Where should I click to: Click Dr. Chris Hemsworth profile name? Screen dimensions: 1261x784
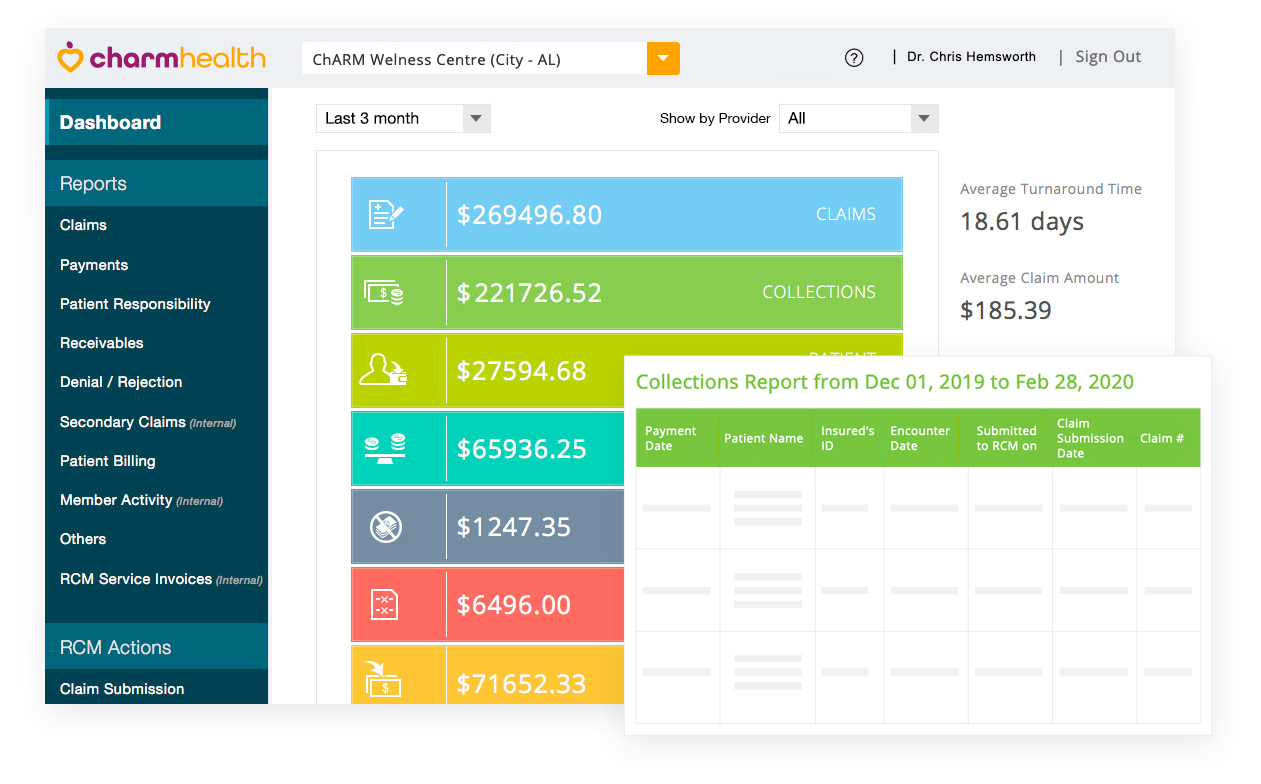(x=971, y=57)
